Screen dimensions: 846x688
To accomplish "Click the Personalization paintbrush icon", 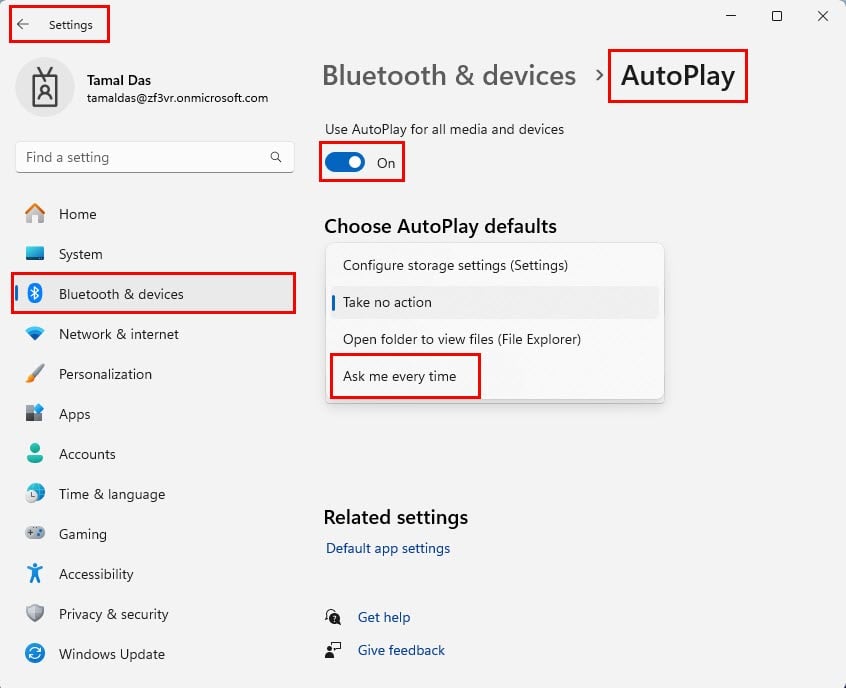I will [x=35, y=373].
